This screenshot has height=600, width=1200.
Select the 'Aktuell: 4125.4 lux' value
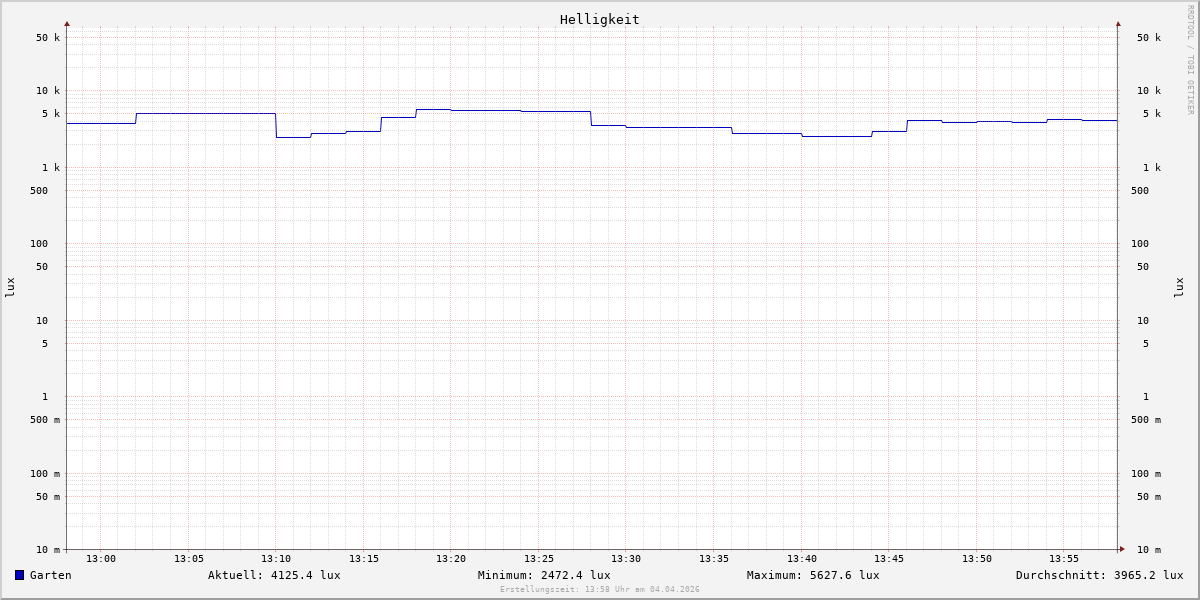click(274, 575)
